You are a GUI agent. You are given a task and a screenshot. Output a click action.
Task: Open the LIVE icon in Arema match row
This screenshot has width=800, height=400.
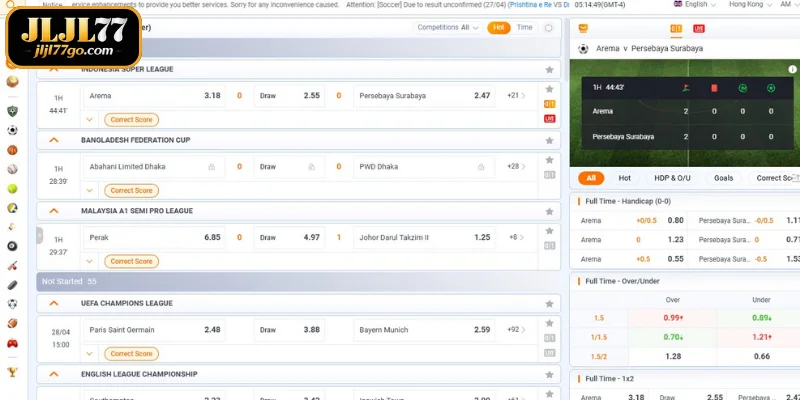pyautogui.click(x=549, y=118)
